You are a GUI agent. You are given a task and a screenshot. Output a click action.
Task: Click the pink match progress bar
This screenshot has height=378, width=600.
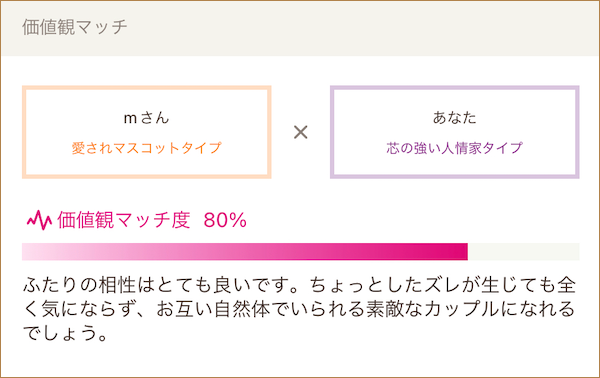click(x=245, y=251)
